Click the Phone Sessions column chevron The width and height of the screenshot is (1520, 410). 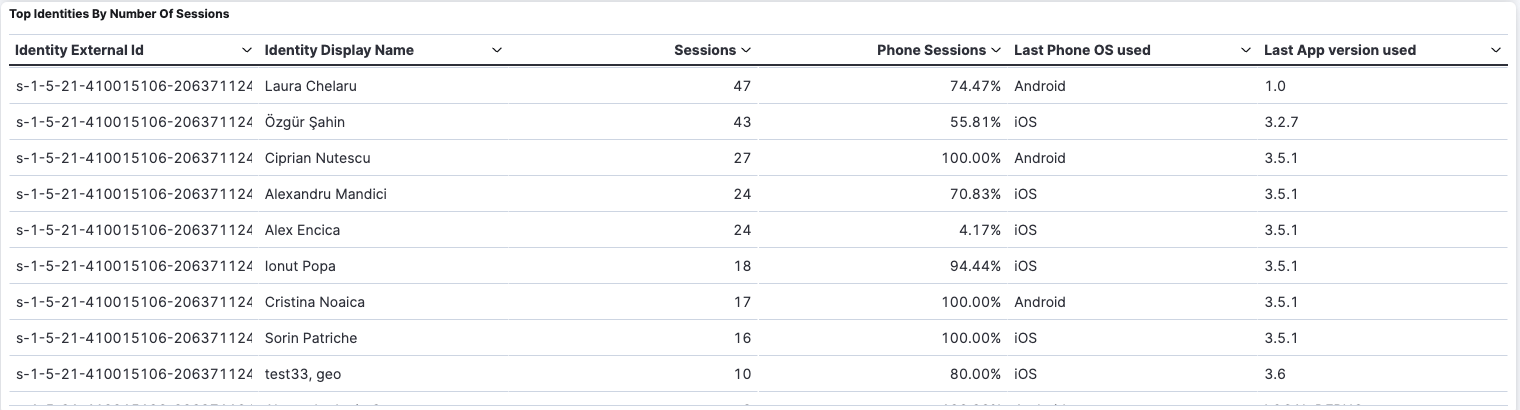pos(996,50)
